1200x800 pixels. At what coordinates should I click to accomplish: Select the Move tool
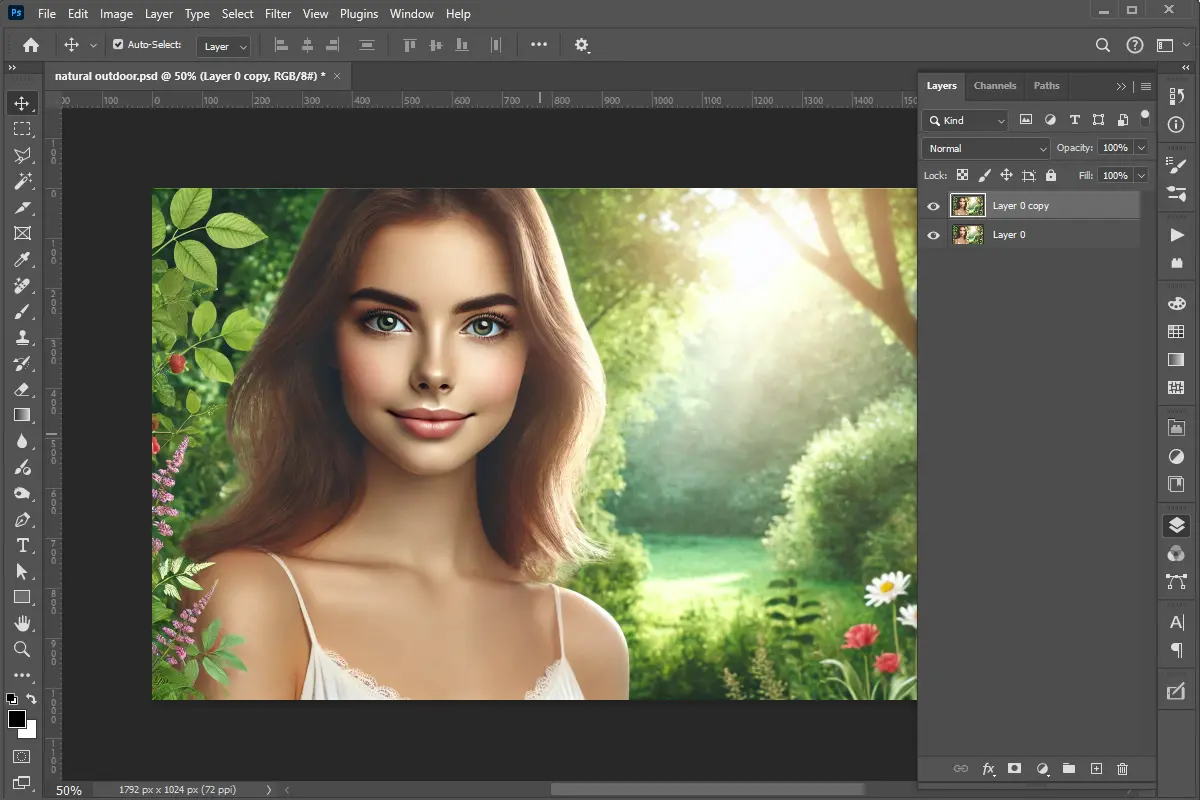(x=22, y=101)
